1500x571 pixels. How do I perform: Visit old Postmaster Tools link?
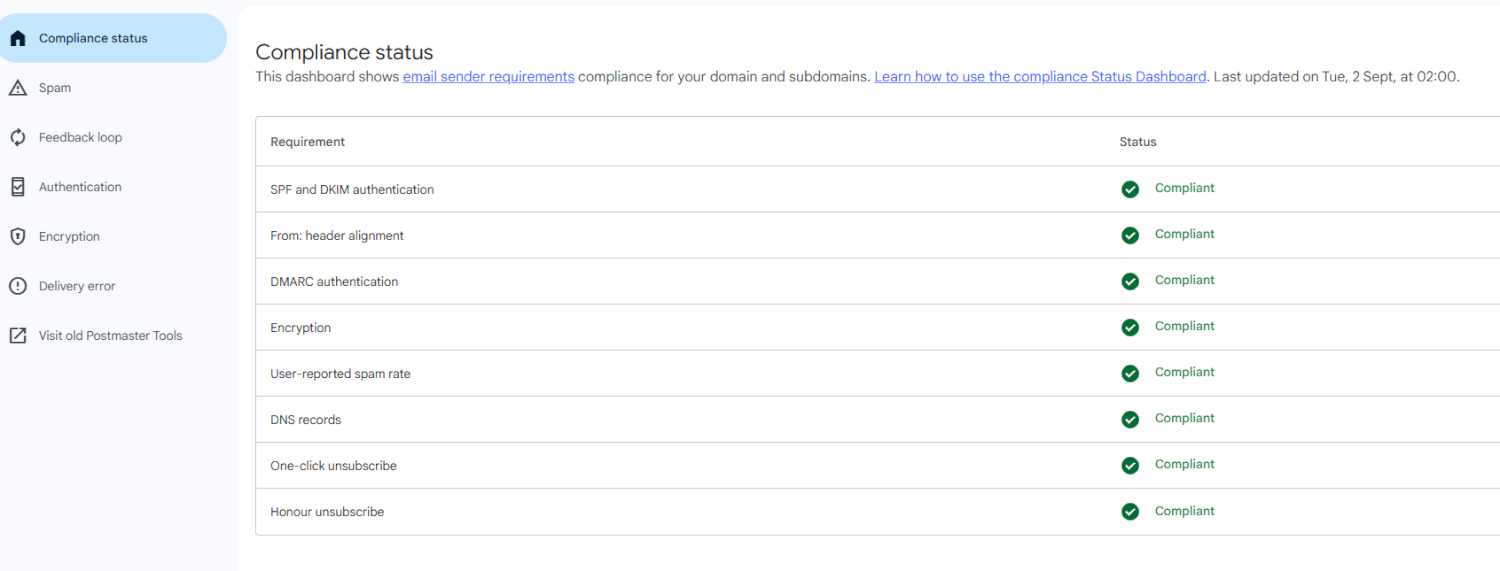click(x=110, y=336)
